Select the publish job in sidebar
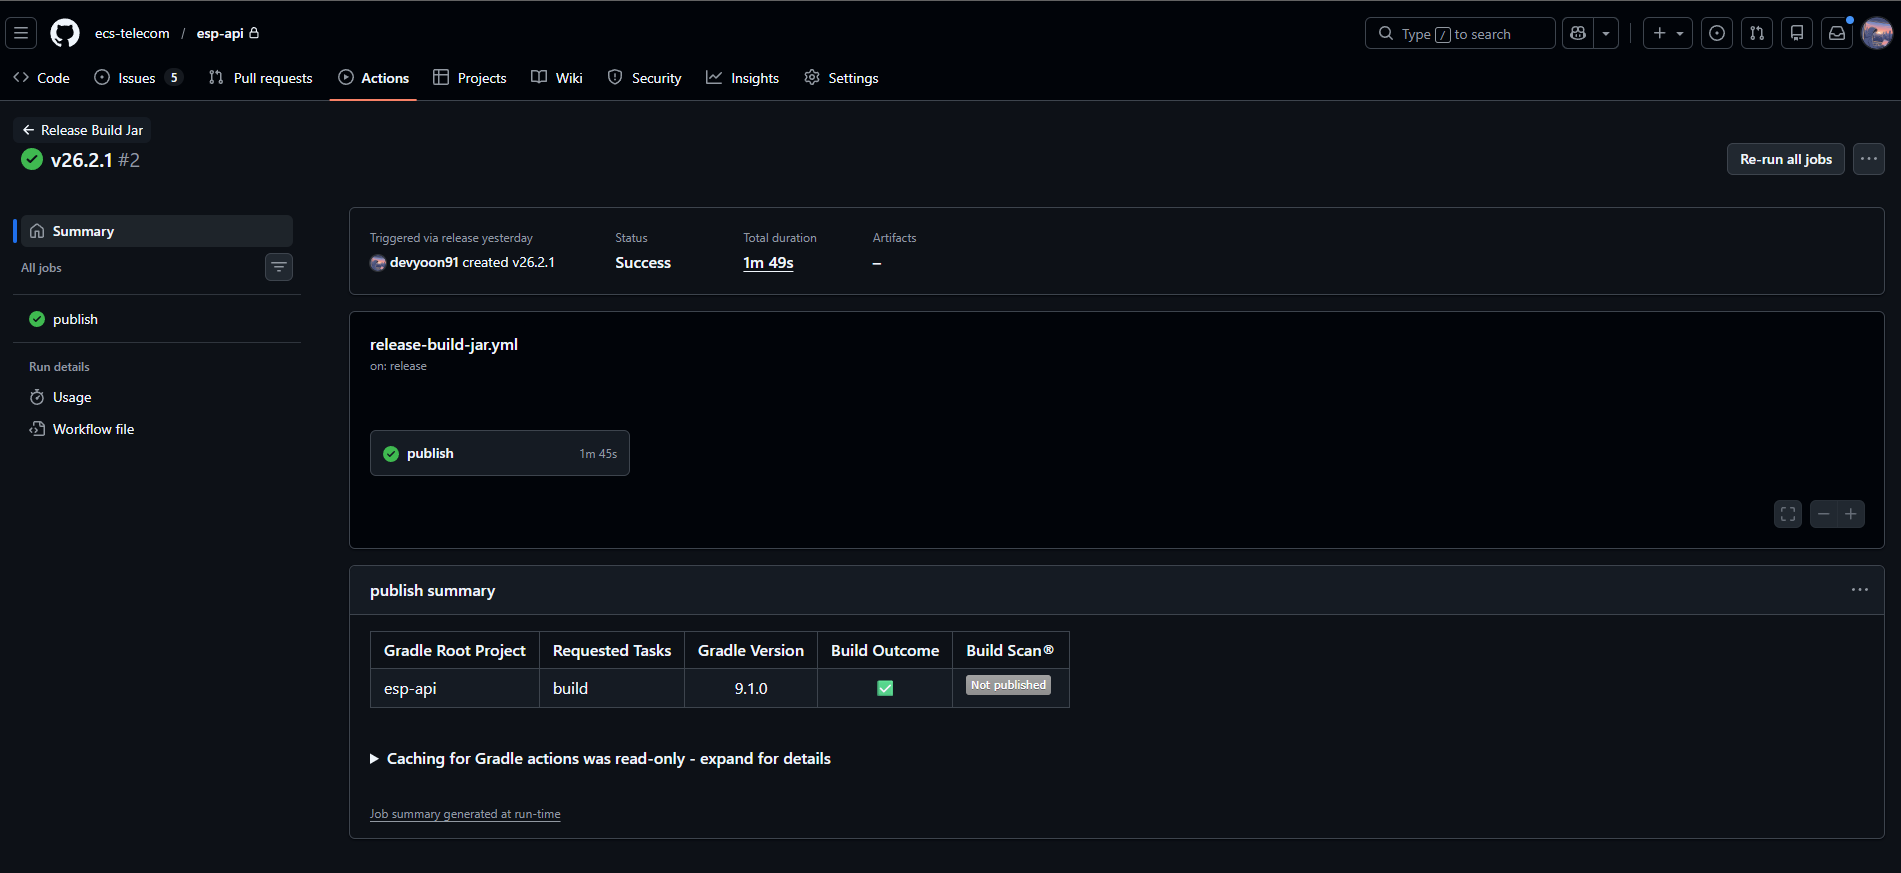 157,319
